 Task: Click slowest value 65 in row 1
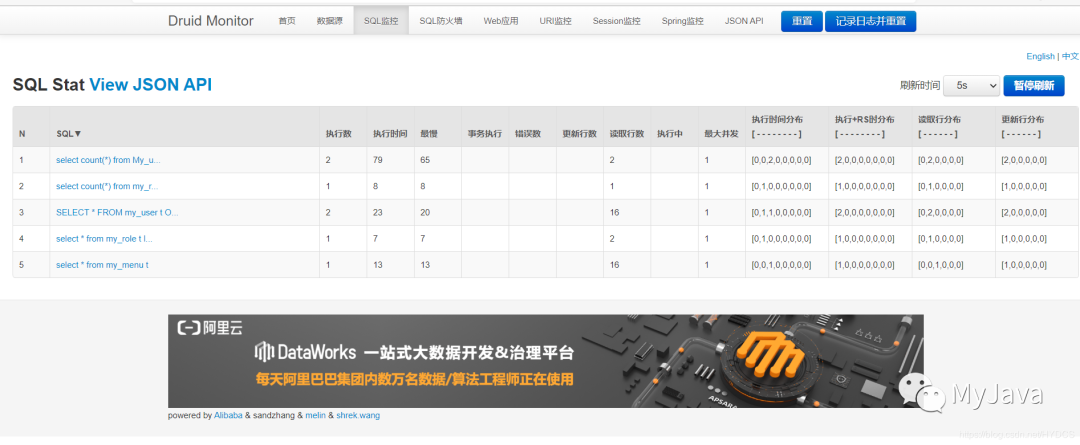point(425,160)
